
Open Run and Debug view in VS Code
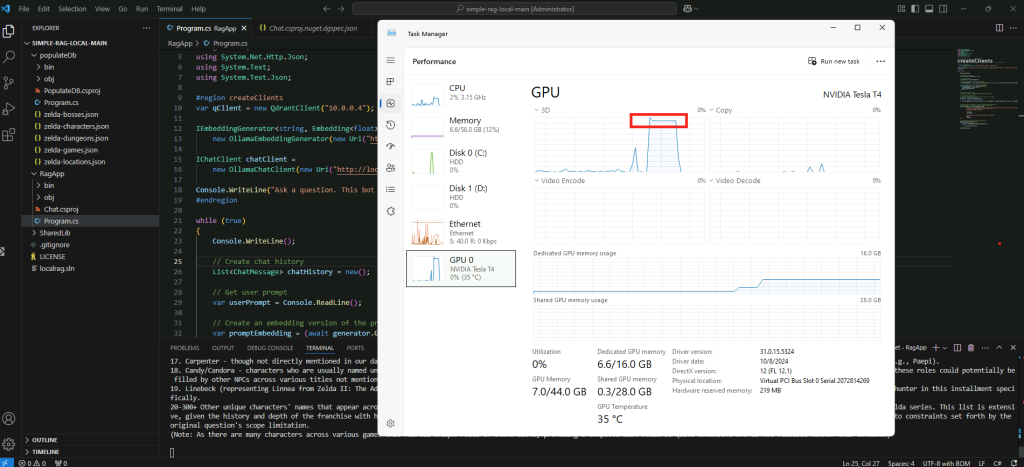click(x=9, y=108)
